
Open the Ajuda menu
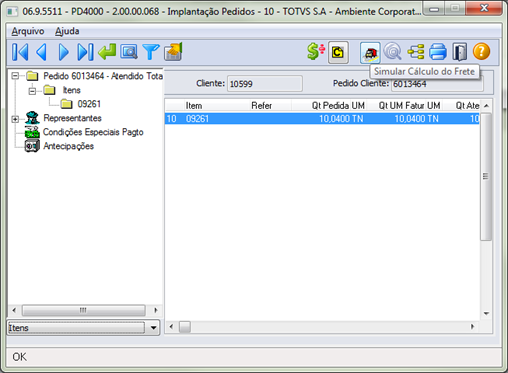tap(67, 31)
